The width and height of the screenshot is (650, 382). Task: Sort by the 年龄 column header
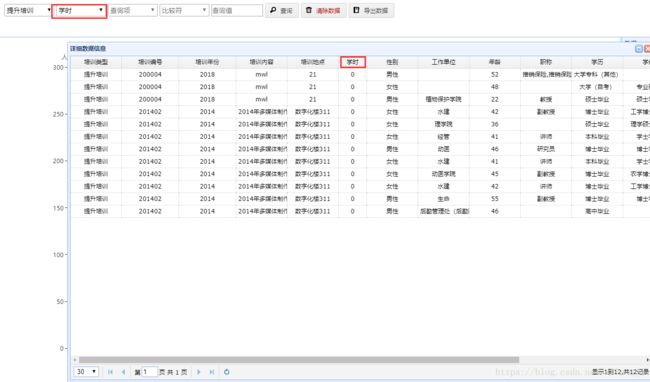click(x=495, y=62)
